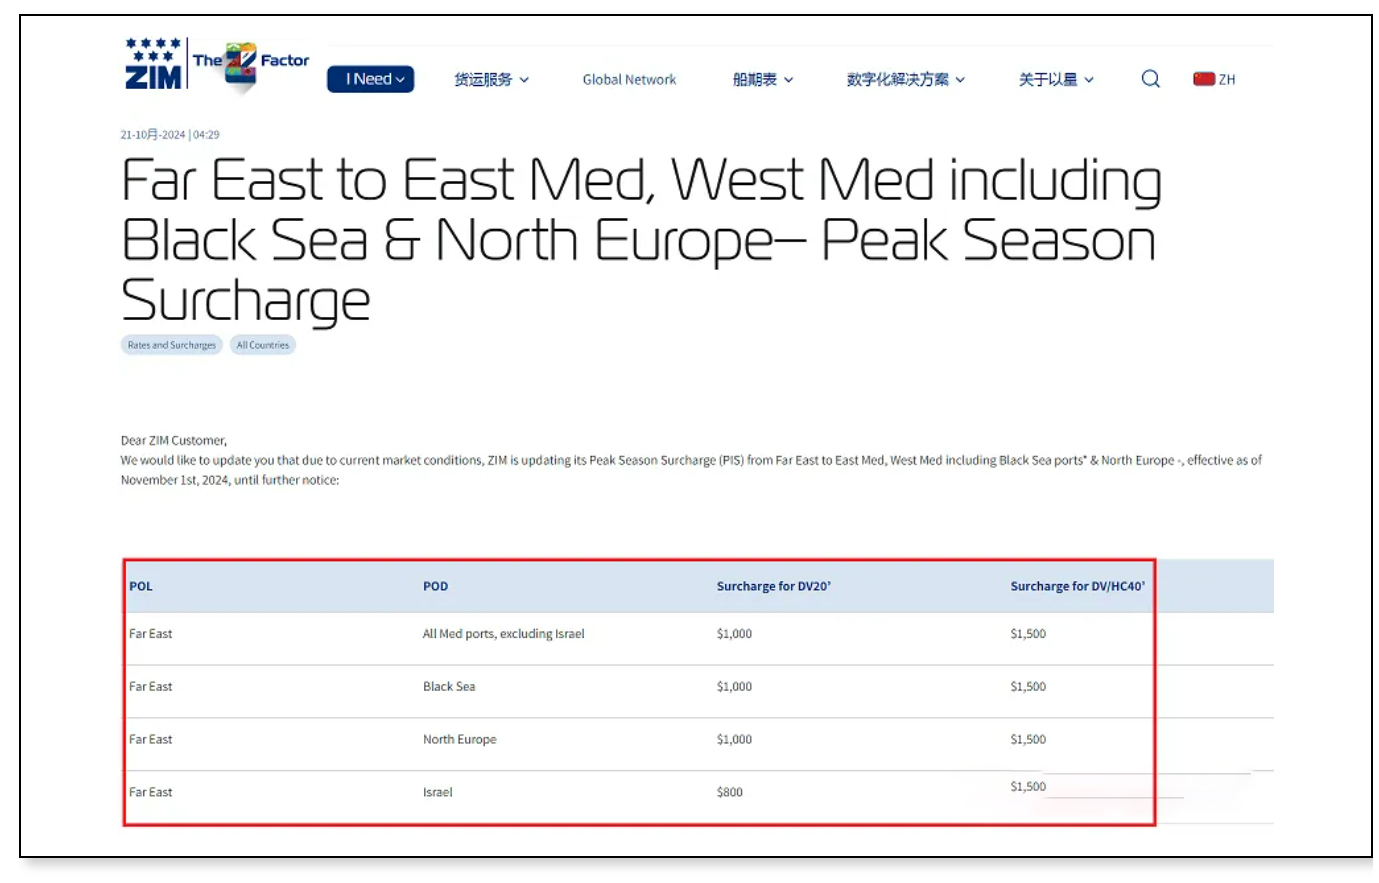The height and width of the screenshot is (883, 1379).
Task: Click the Surcharge for DV20' column header
Action: (773, 586)
